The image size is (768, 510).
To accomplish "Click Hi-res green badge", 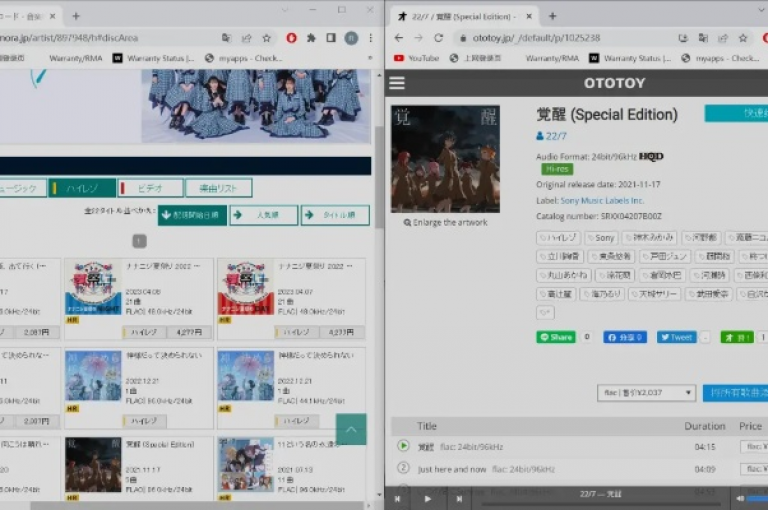I will (557, 169).
